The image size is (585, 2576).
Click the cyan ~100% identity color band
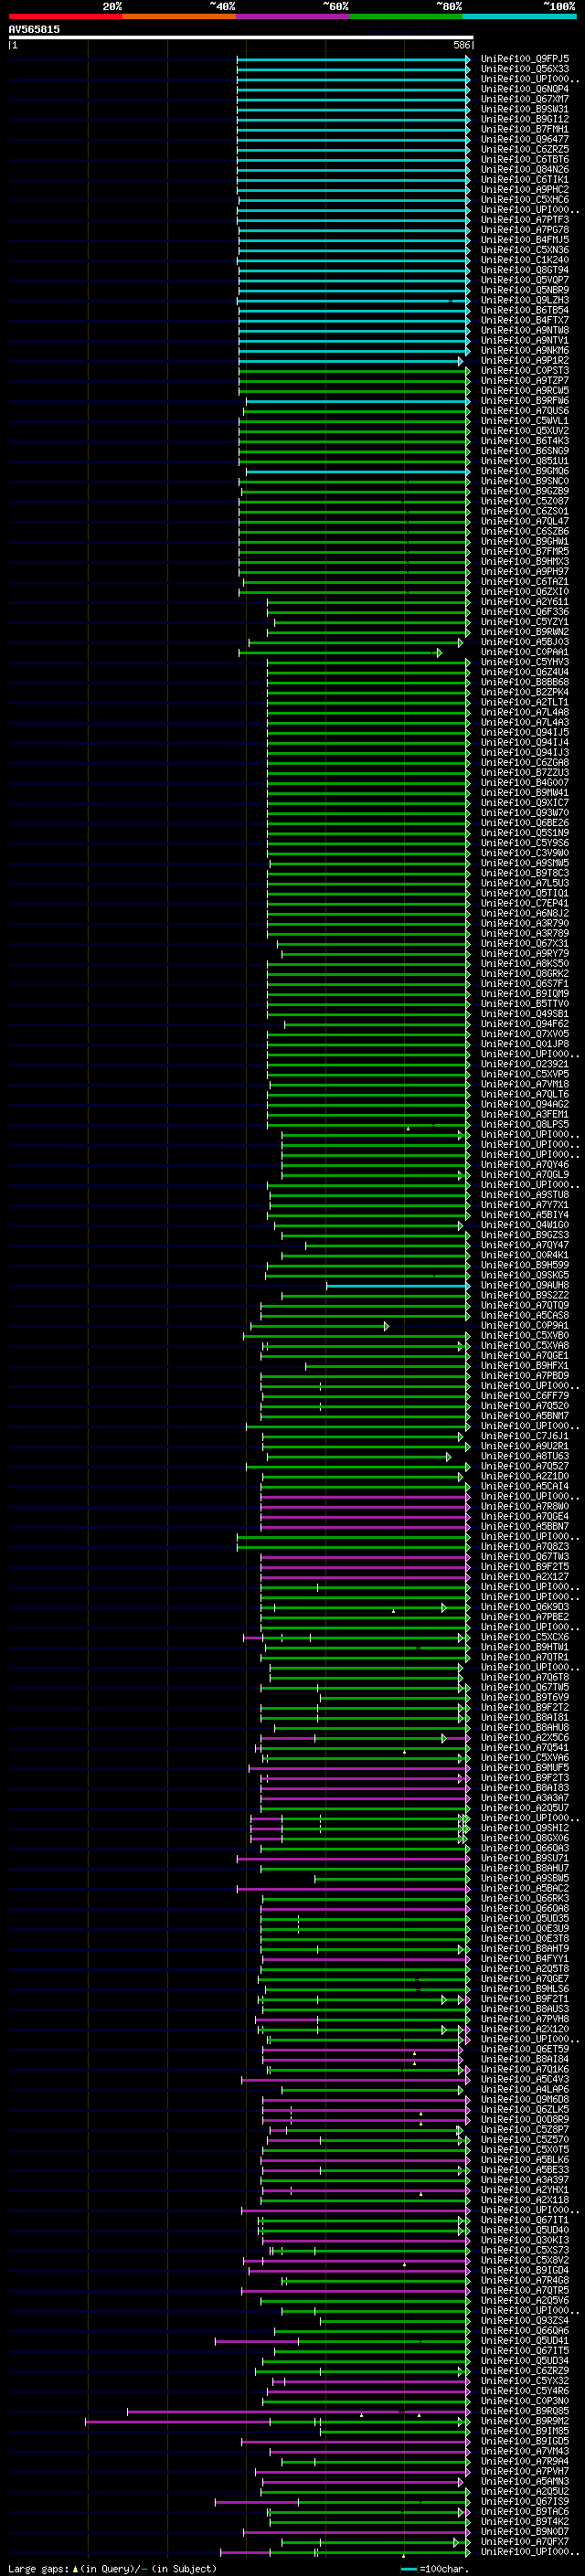click(519, 16)
